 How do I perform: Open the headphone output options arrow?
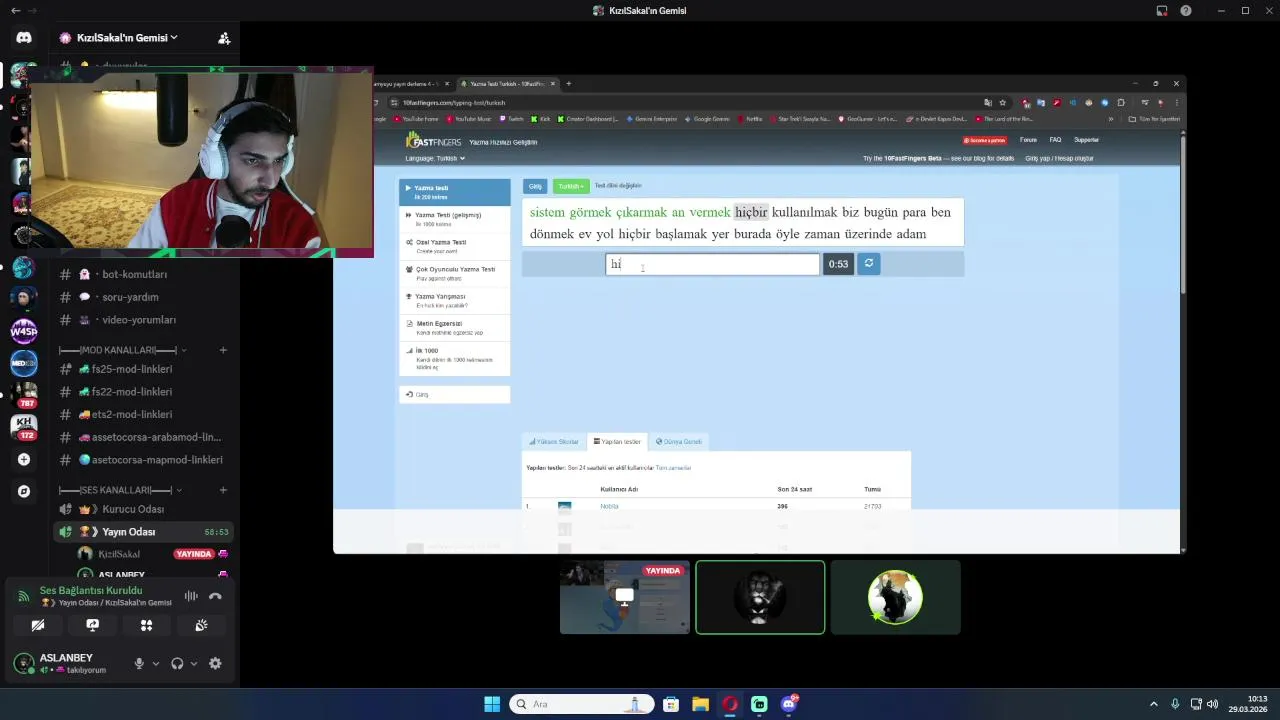coord(193,663)
